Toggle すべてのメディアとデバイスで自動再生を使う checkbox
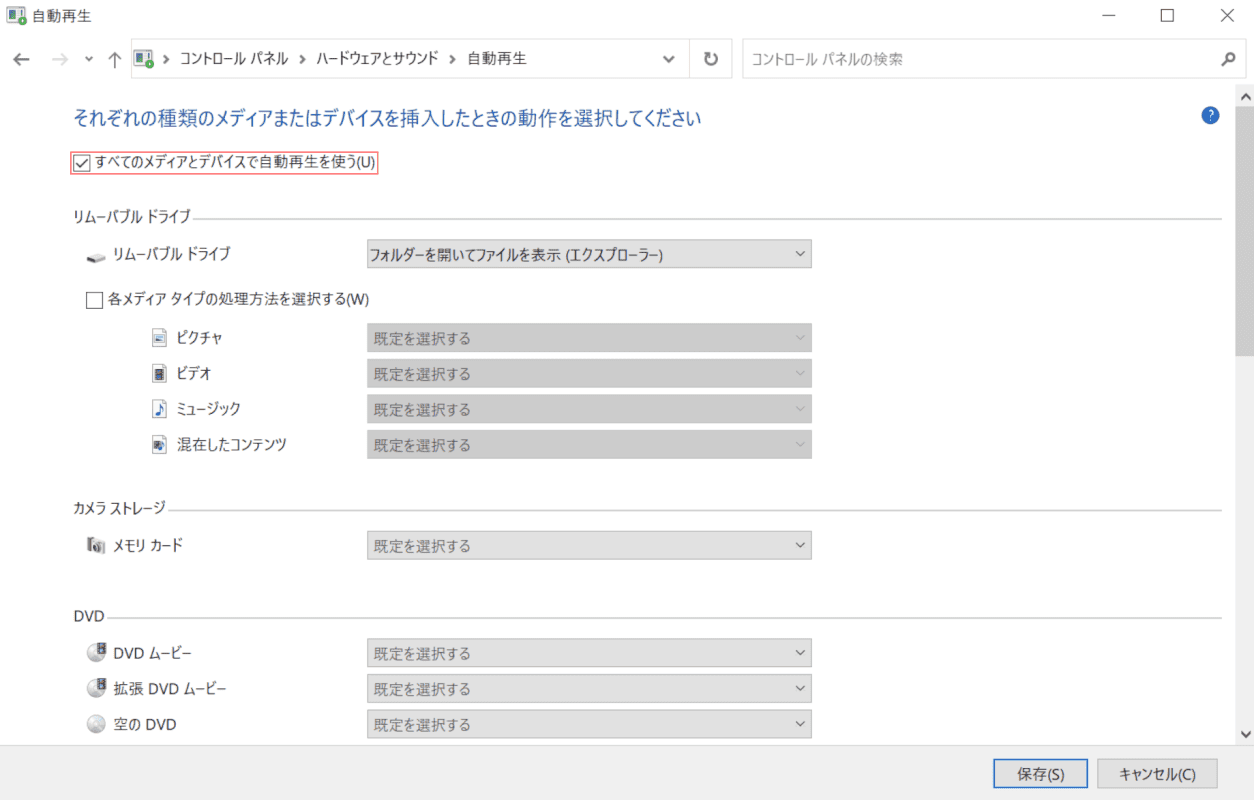Viewport: 1254px width, 800px height. click(82, 162)
